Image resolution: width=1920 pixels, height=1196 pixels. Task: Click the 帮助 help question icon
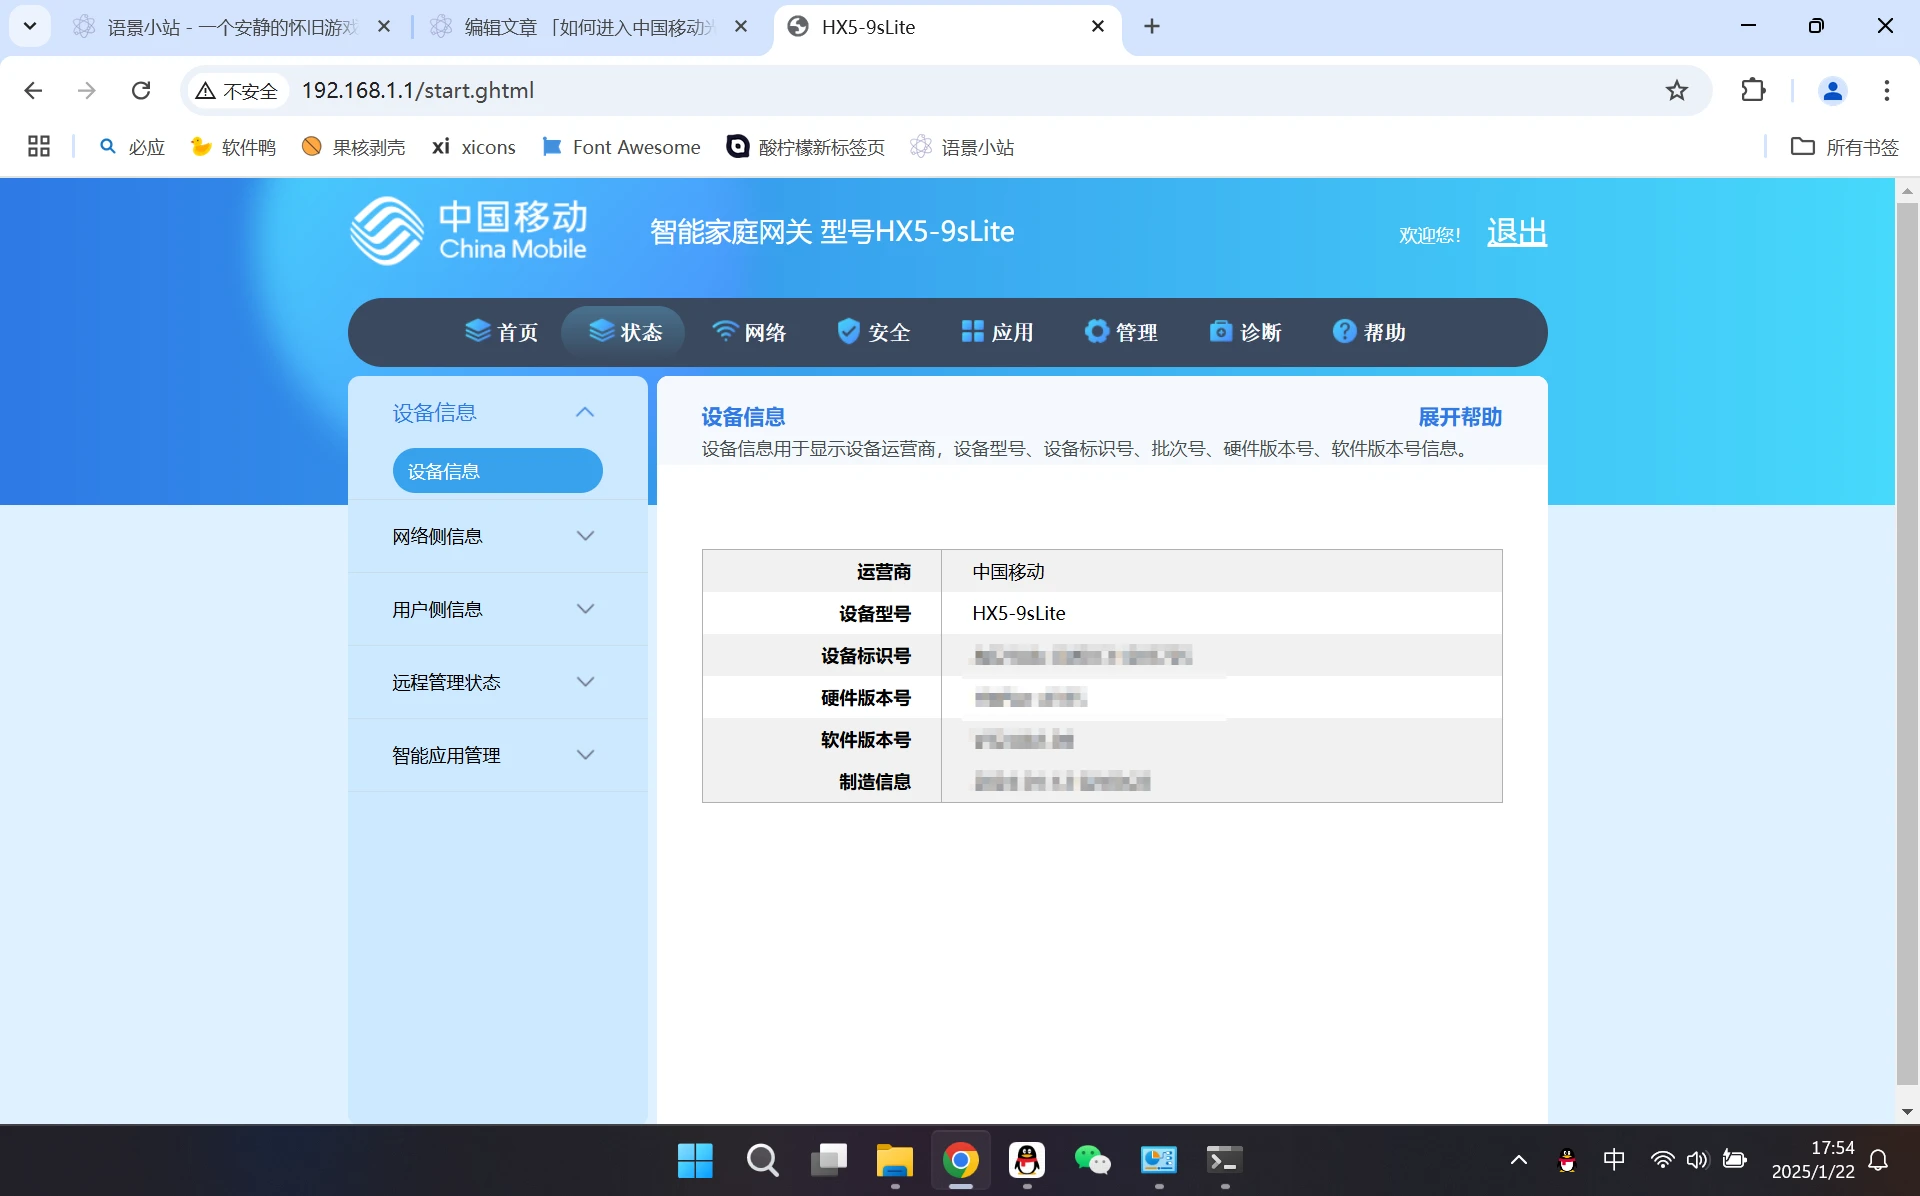pyautogui.click(x=1344, y=331)
